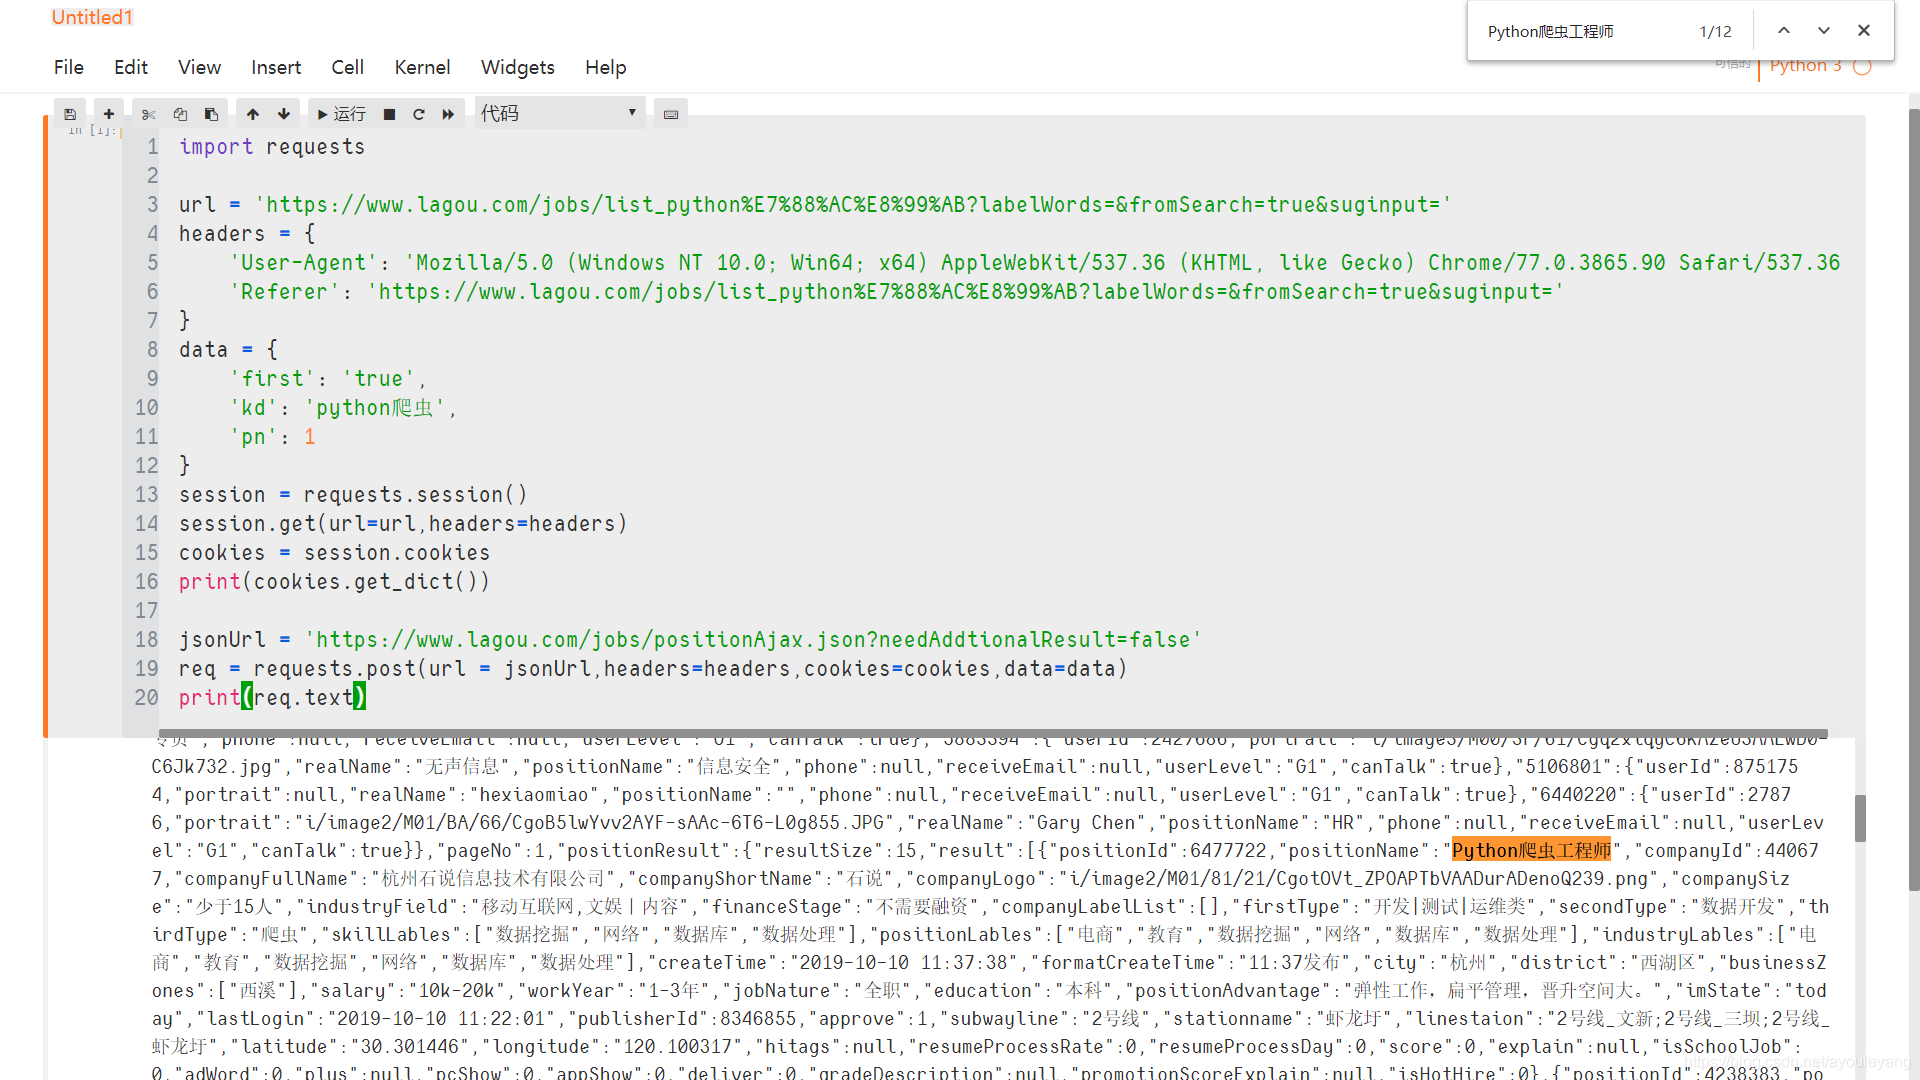Move cell down with the down arrow
The height and width of the screenshot is (1080, 1920).
[x=284, y=114]
